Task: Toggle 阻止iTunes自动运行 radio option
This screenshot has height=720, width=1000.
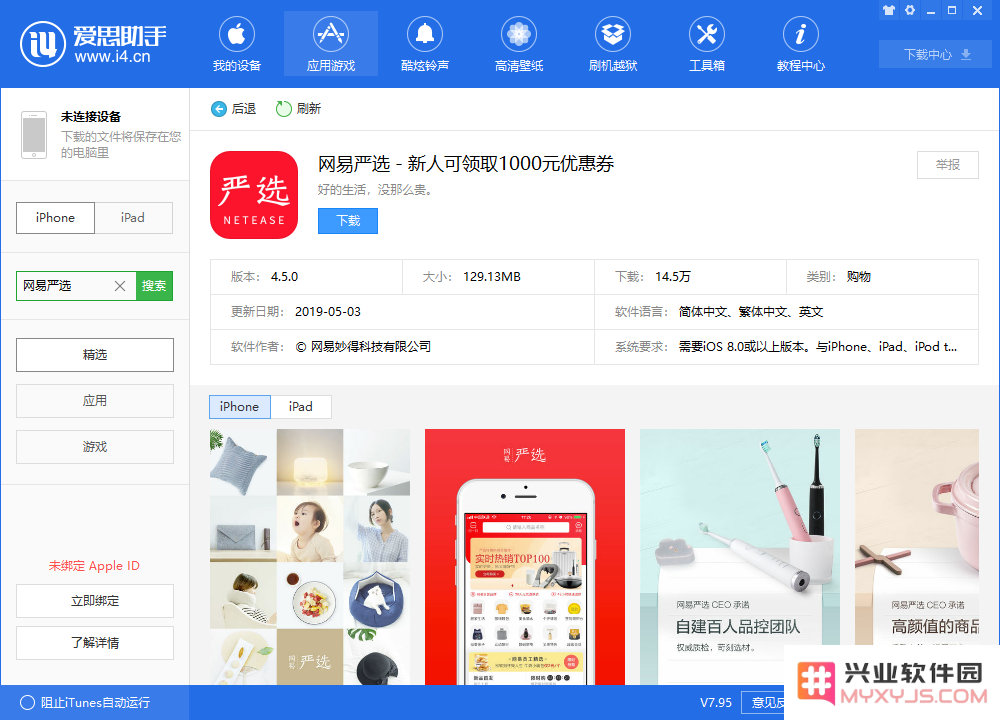Action: pyautogui.click(x=27, y=703)
